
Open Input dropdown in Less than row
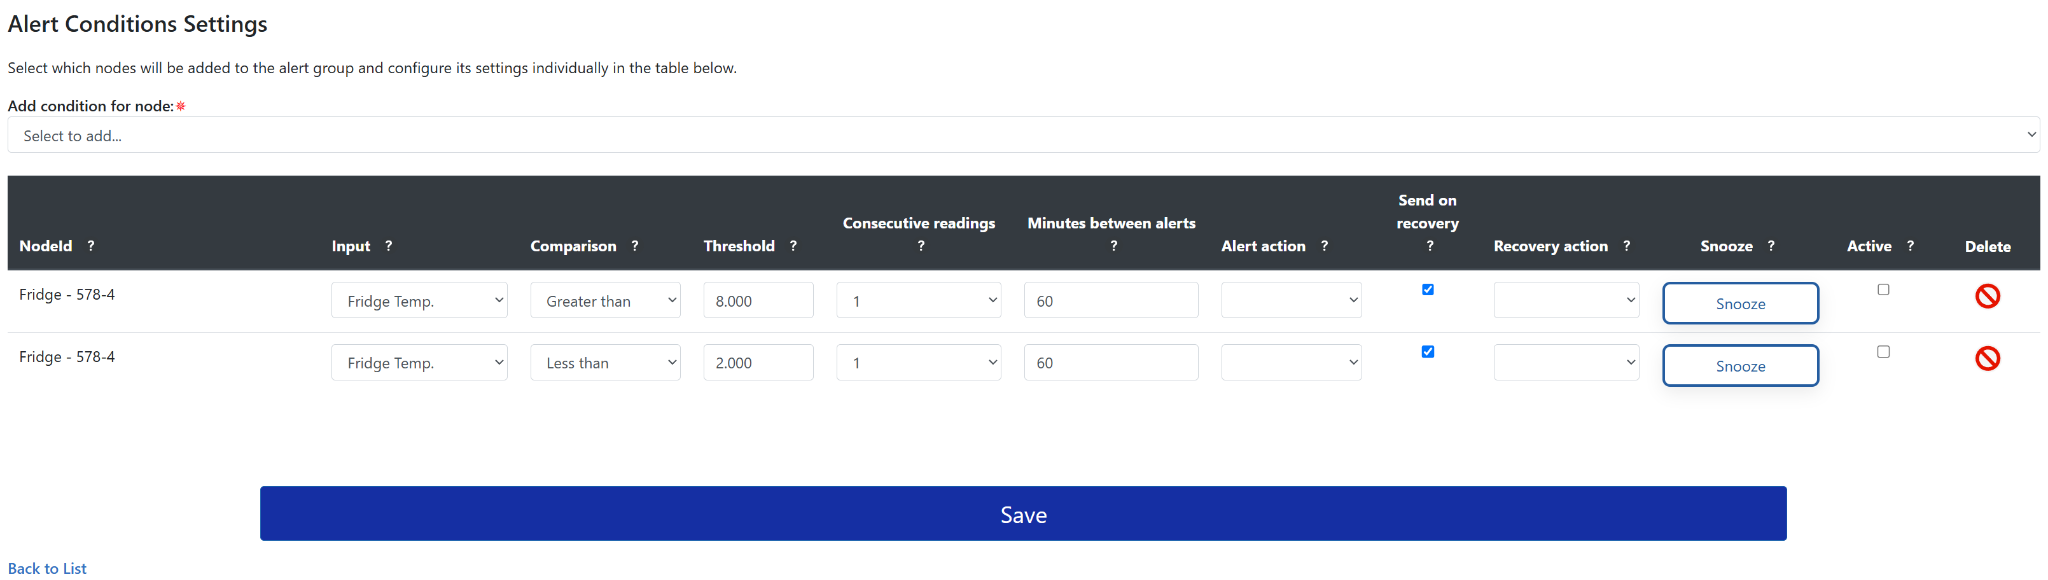pyautogui.click(x=419, y=362)
